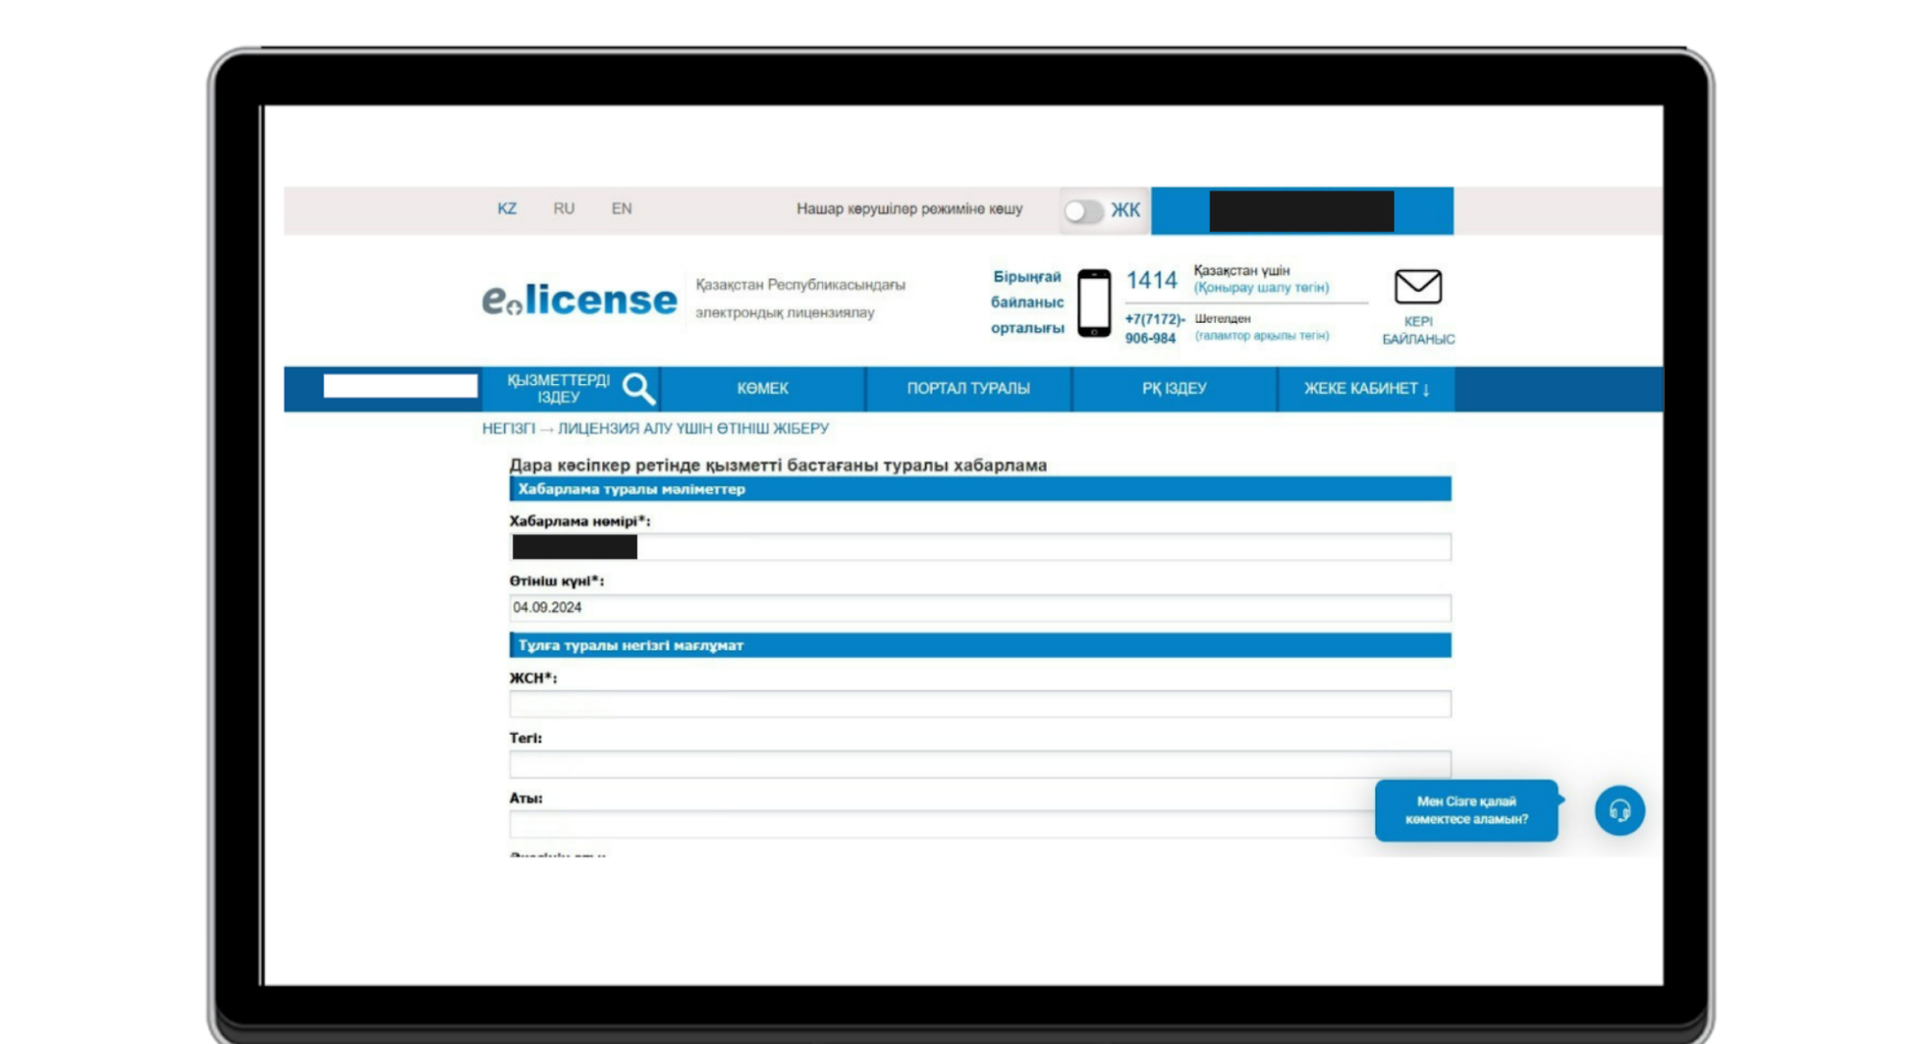Click the Өтініш күні date field

(980, 607)
